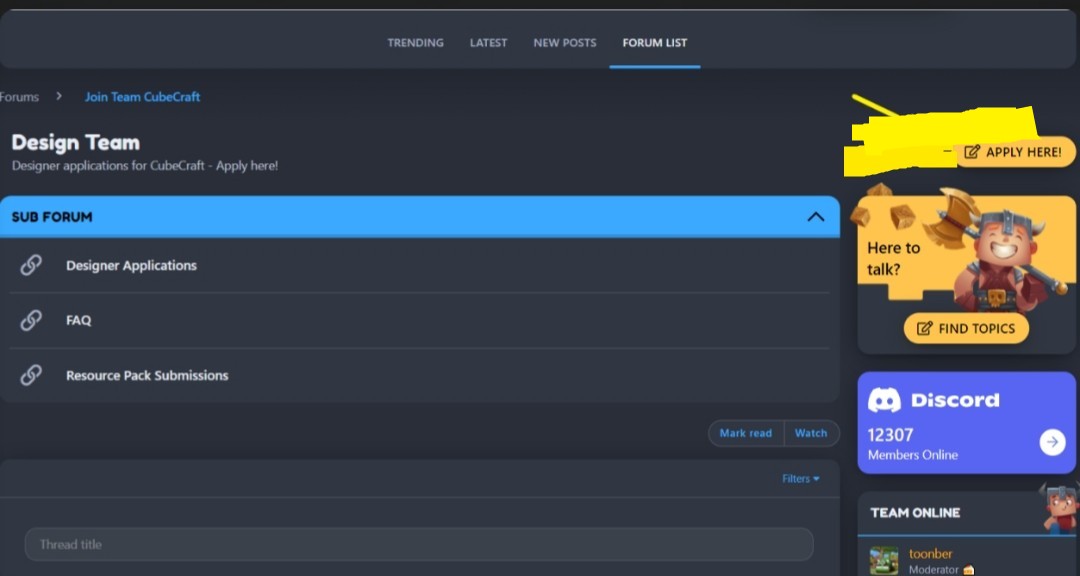Screen dimensions: 1080x576
Task: Click the Discord logo icon
Action: click(x=884, y=400)
